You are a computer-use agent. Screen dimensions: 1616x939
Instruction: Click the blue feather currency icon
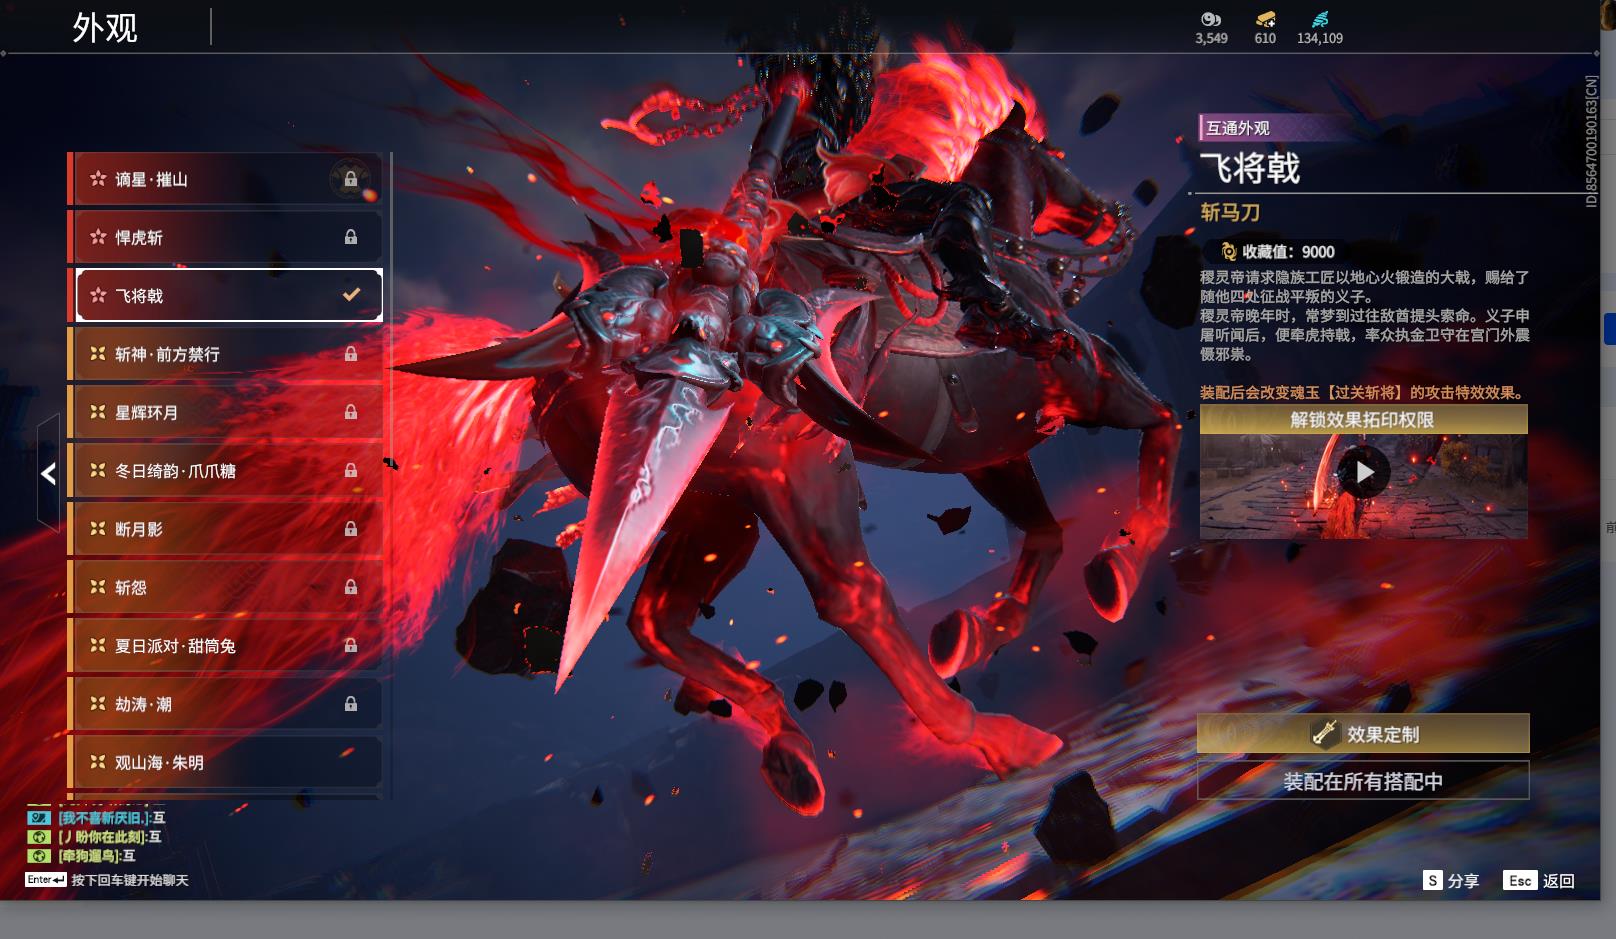[1320, 19]
